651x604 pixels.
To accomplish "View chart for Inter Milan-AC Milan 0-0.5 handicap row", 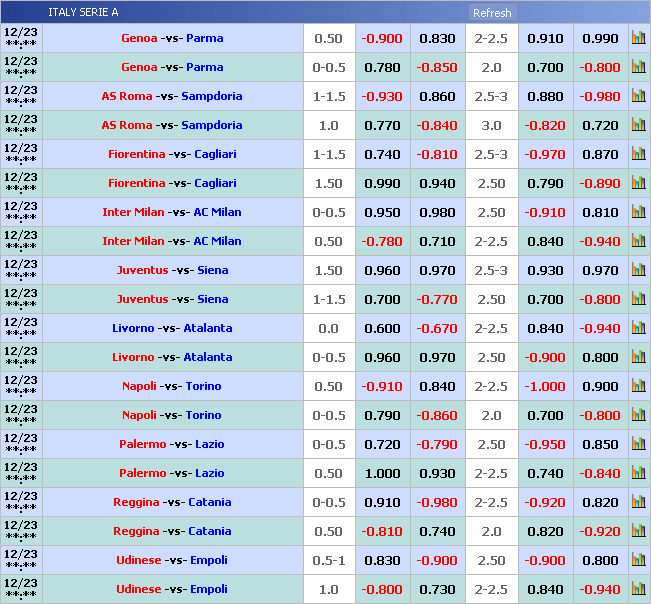I will 638,212.
